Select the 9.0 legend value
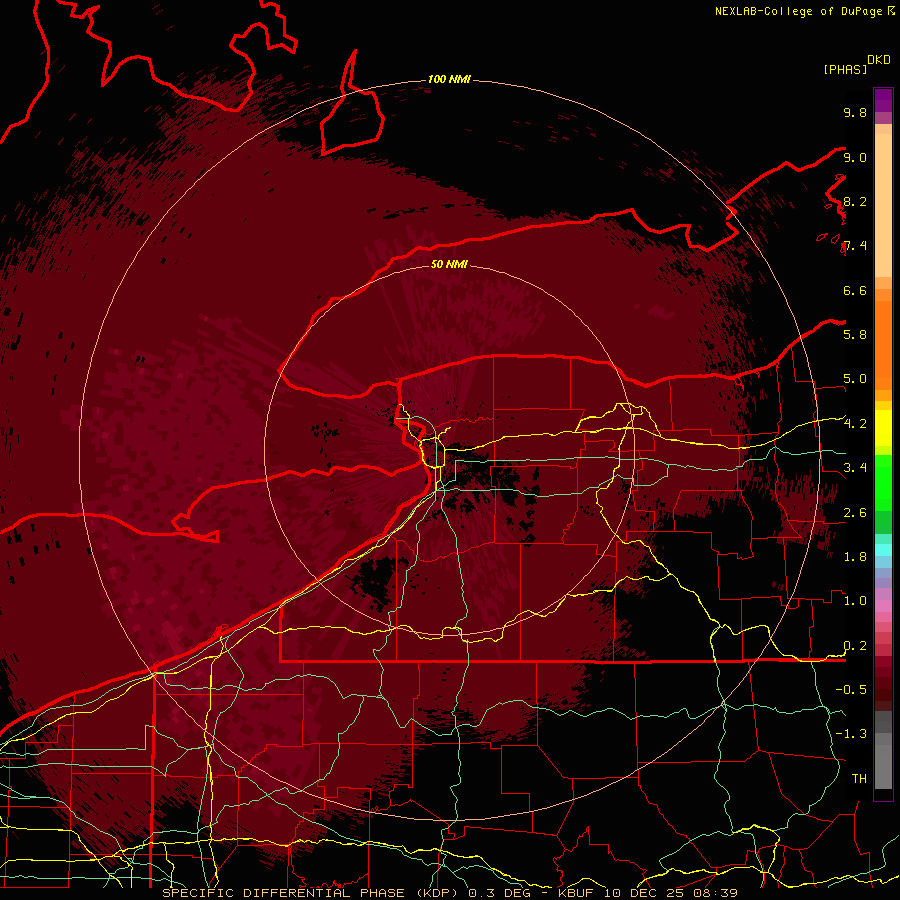 [x=855, y=157]
